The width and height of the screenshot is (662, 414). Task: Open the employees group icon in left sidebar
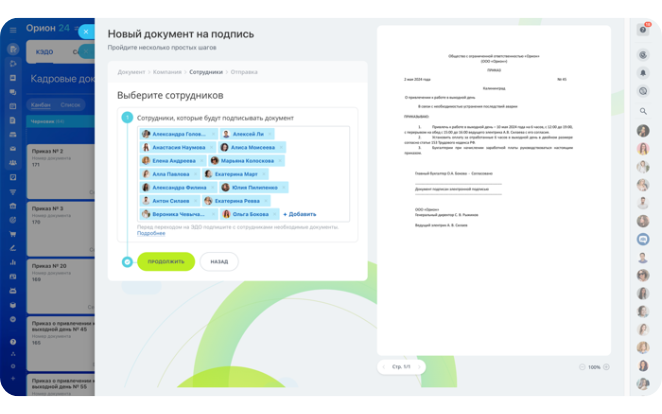[13, 162]
